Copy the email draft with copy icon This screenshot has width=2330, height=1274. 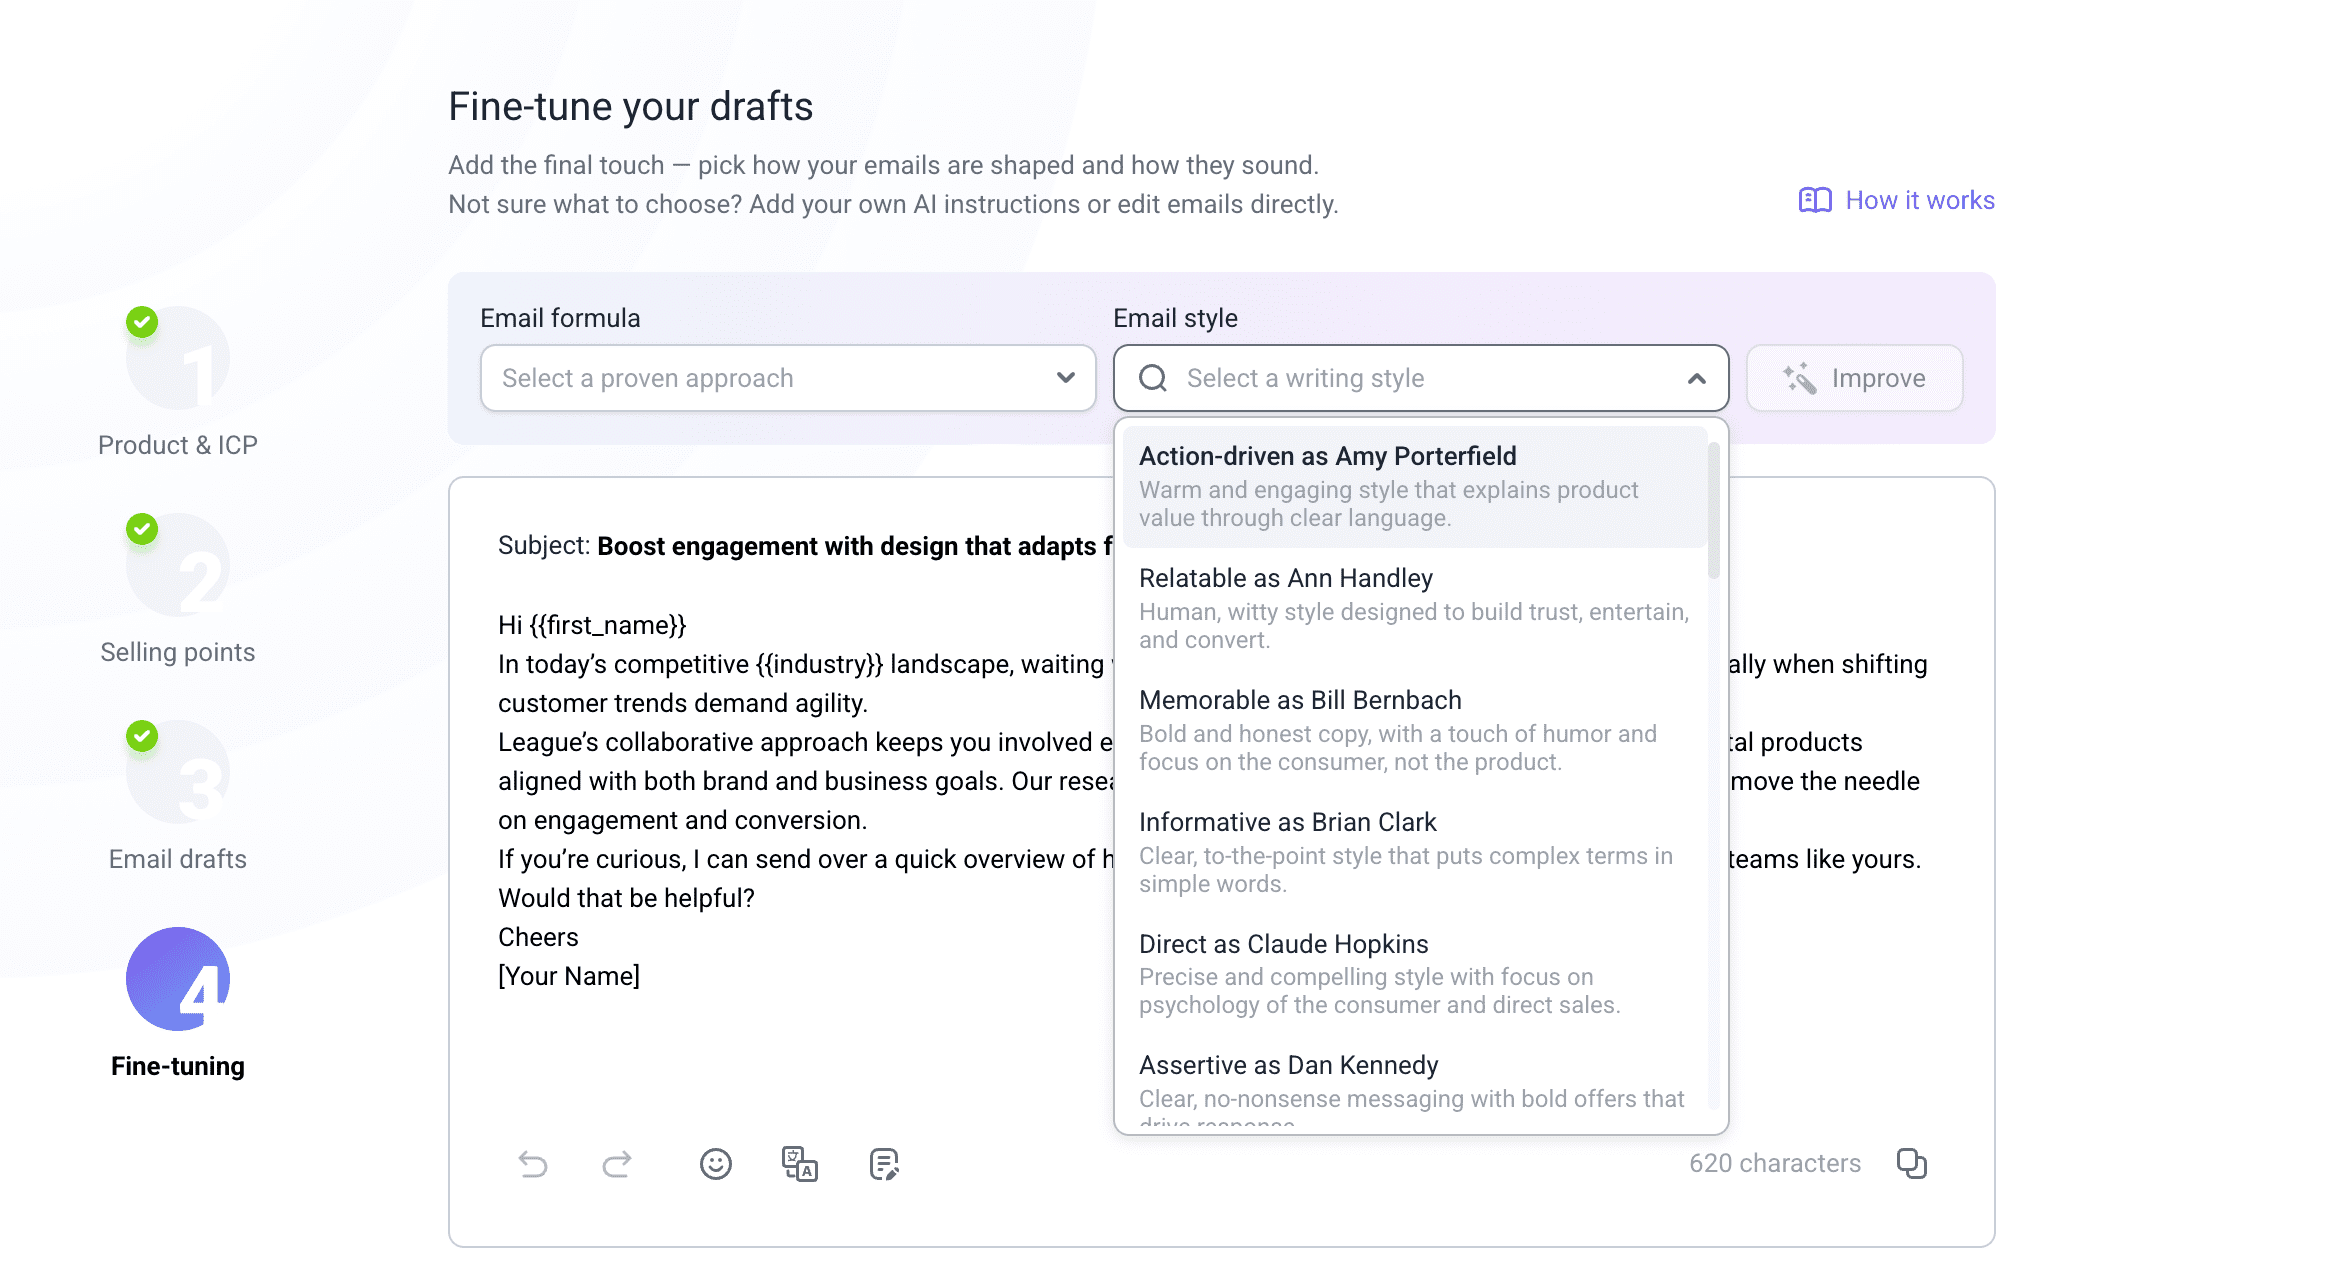click(x=1911, y=1163)
